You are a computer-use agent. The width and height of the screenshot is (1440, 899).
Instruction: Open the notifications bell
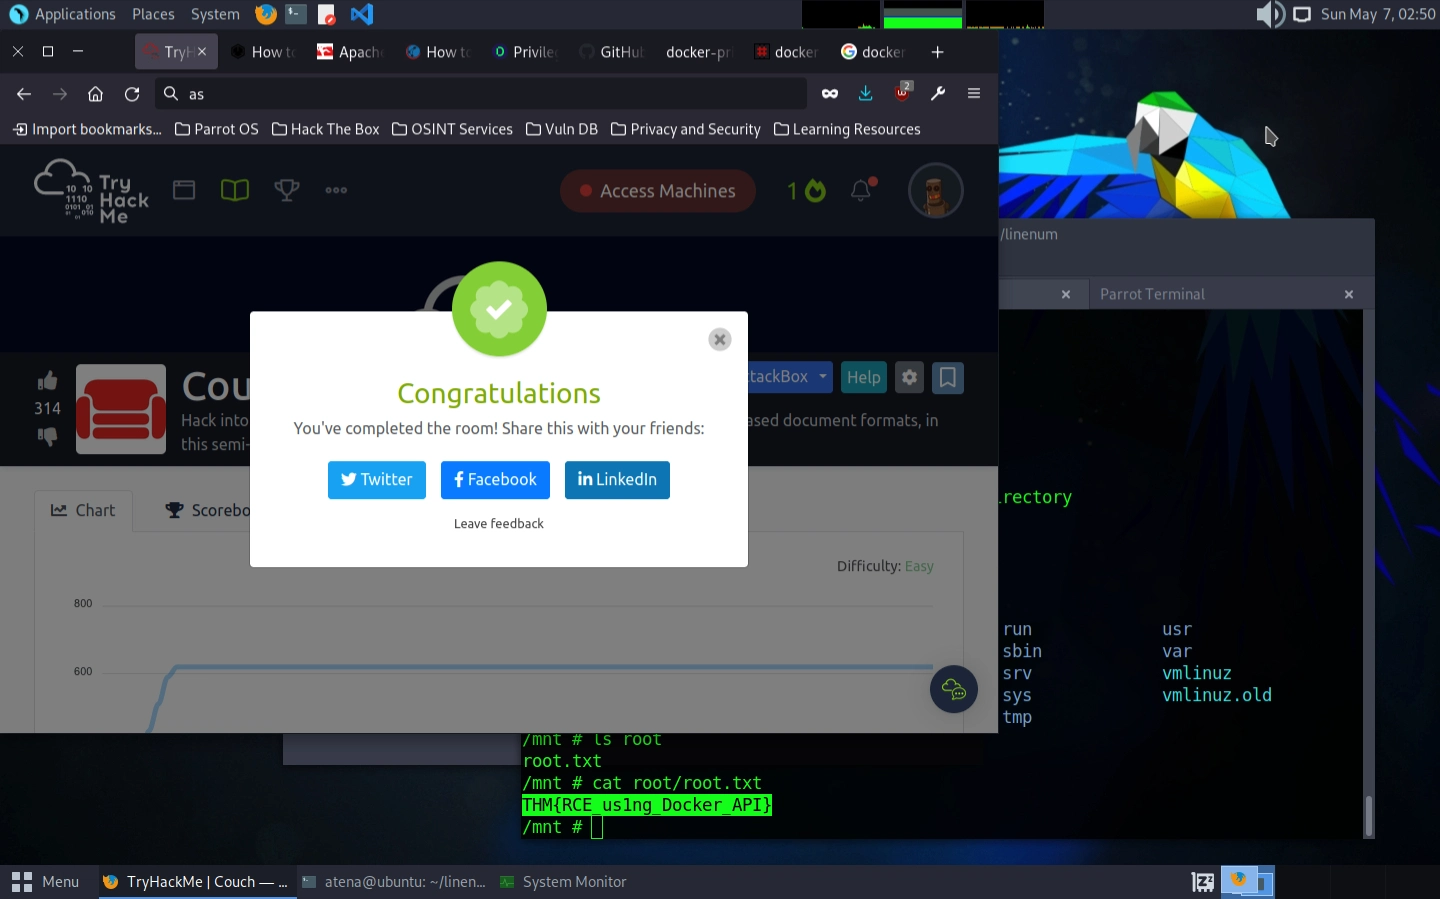[861, 190]
